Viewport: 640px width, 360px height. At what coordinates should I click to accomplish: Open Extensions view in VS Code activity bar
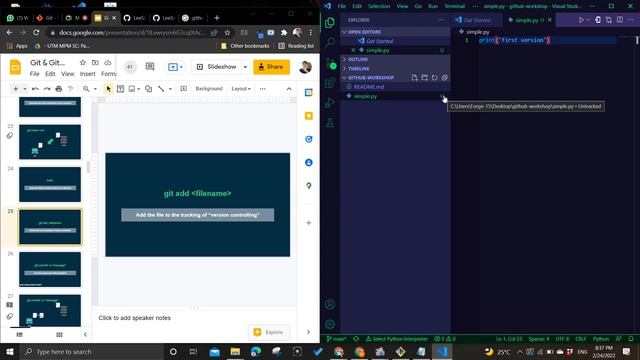(330, 83)
